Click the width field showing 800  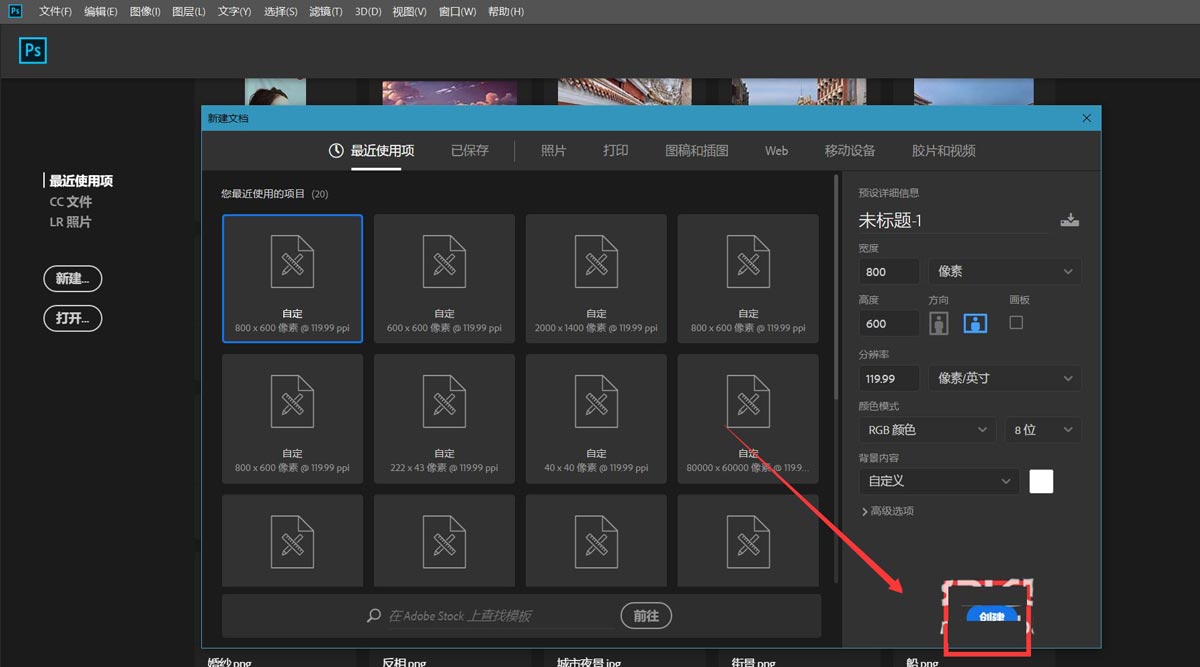[889, 271]
